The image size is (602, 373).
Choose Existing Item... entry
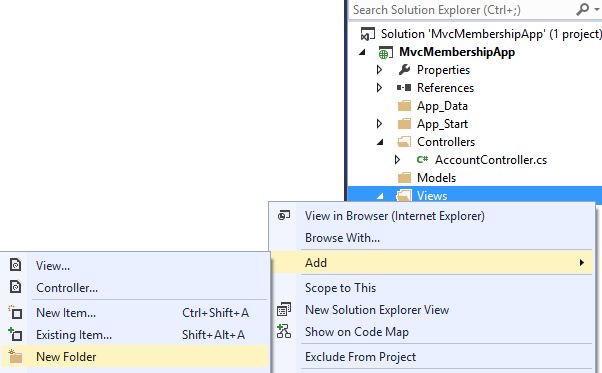[74, 334]
